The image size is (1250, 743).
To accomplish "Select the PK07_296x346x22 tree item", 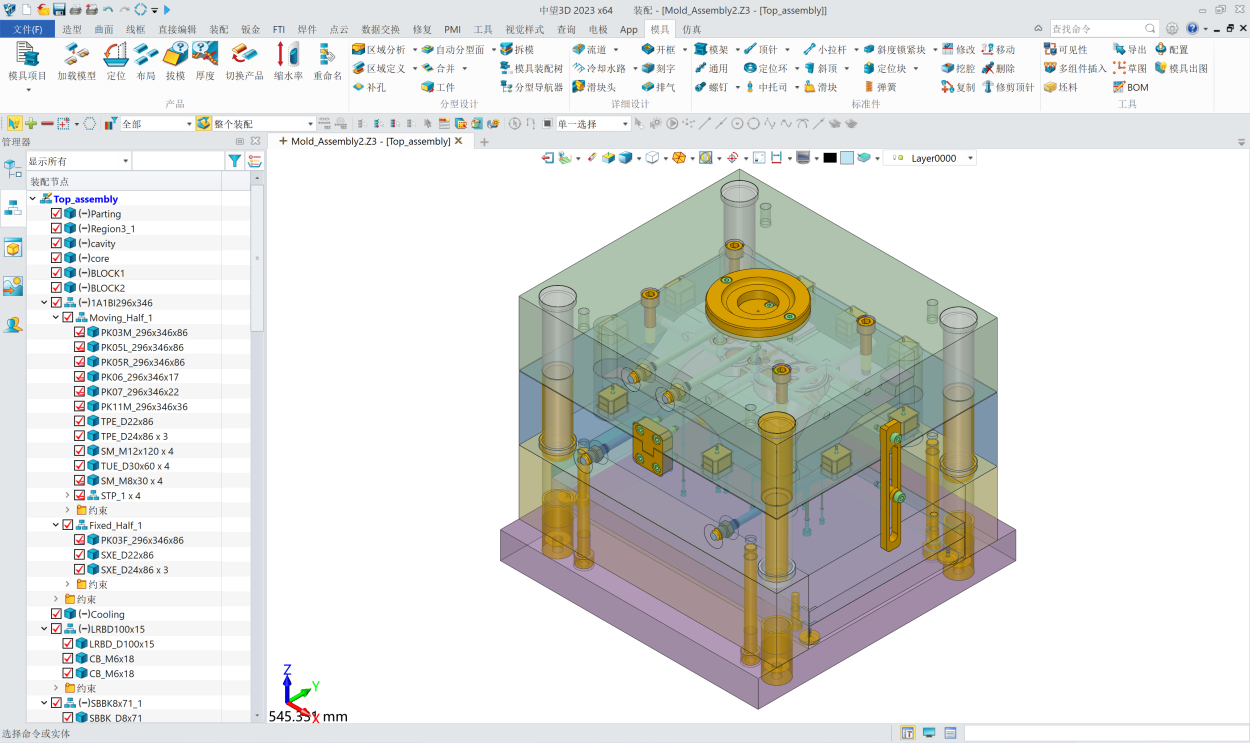I will click(x=140, y=392).
